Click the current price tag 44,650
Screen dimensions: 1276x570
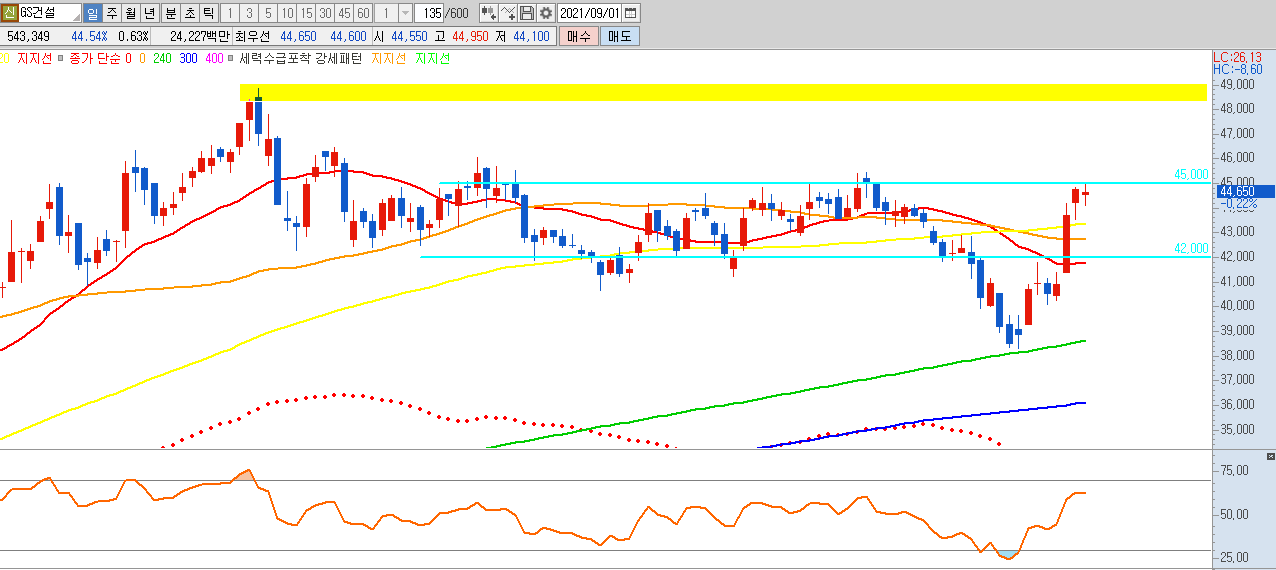pyautogui.click(x=1244, y=191)
